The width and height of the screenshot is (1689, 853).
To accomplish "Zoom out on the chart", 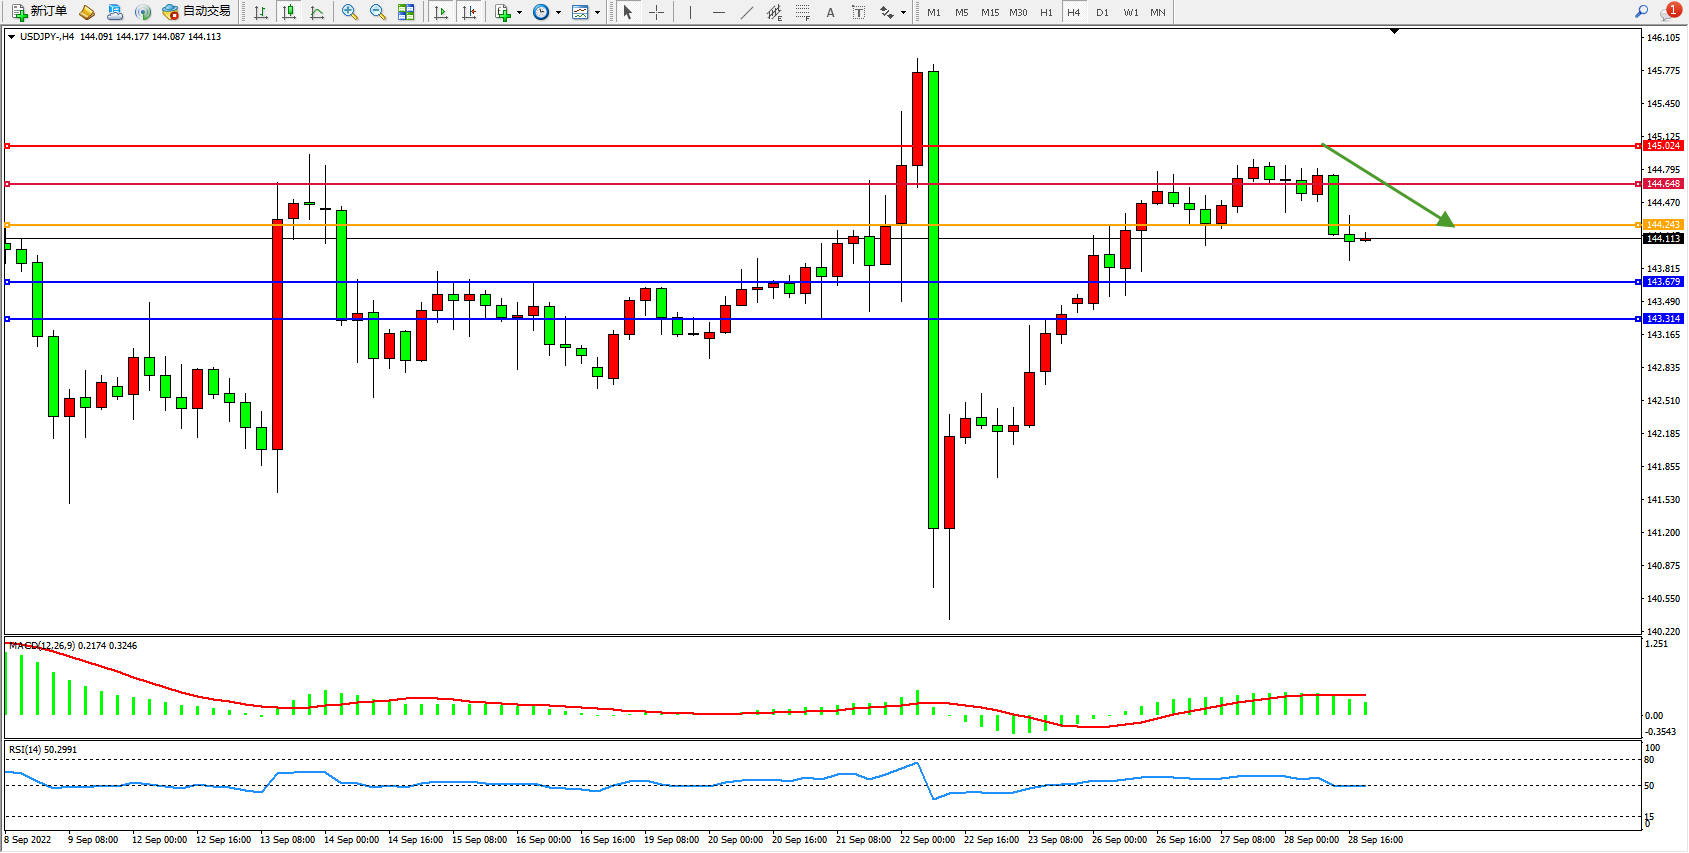I will [x=378, y=12].
